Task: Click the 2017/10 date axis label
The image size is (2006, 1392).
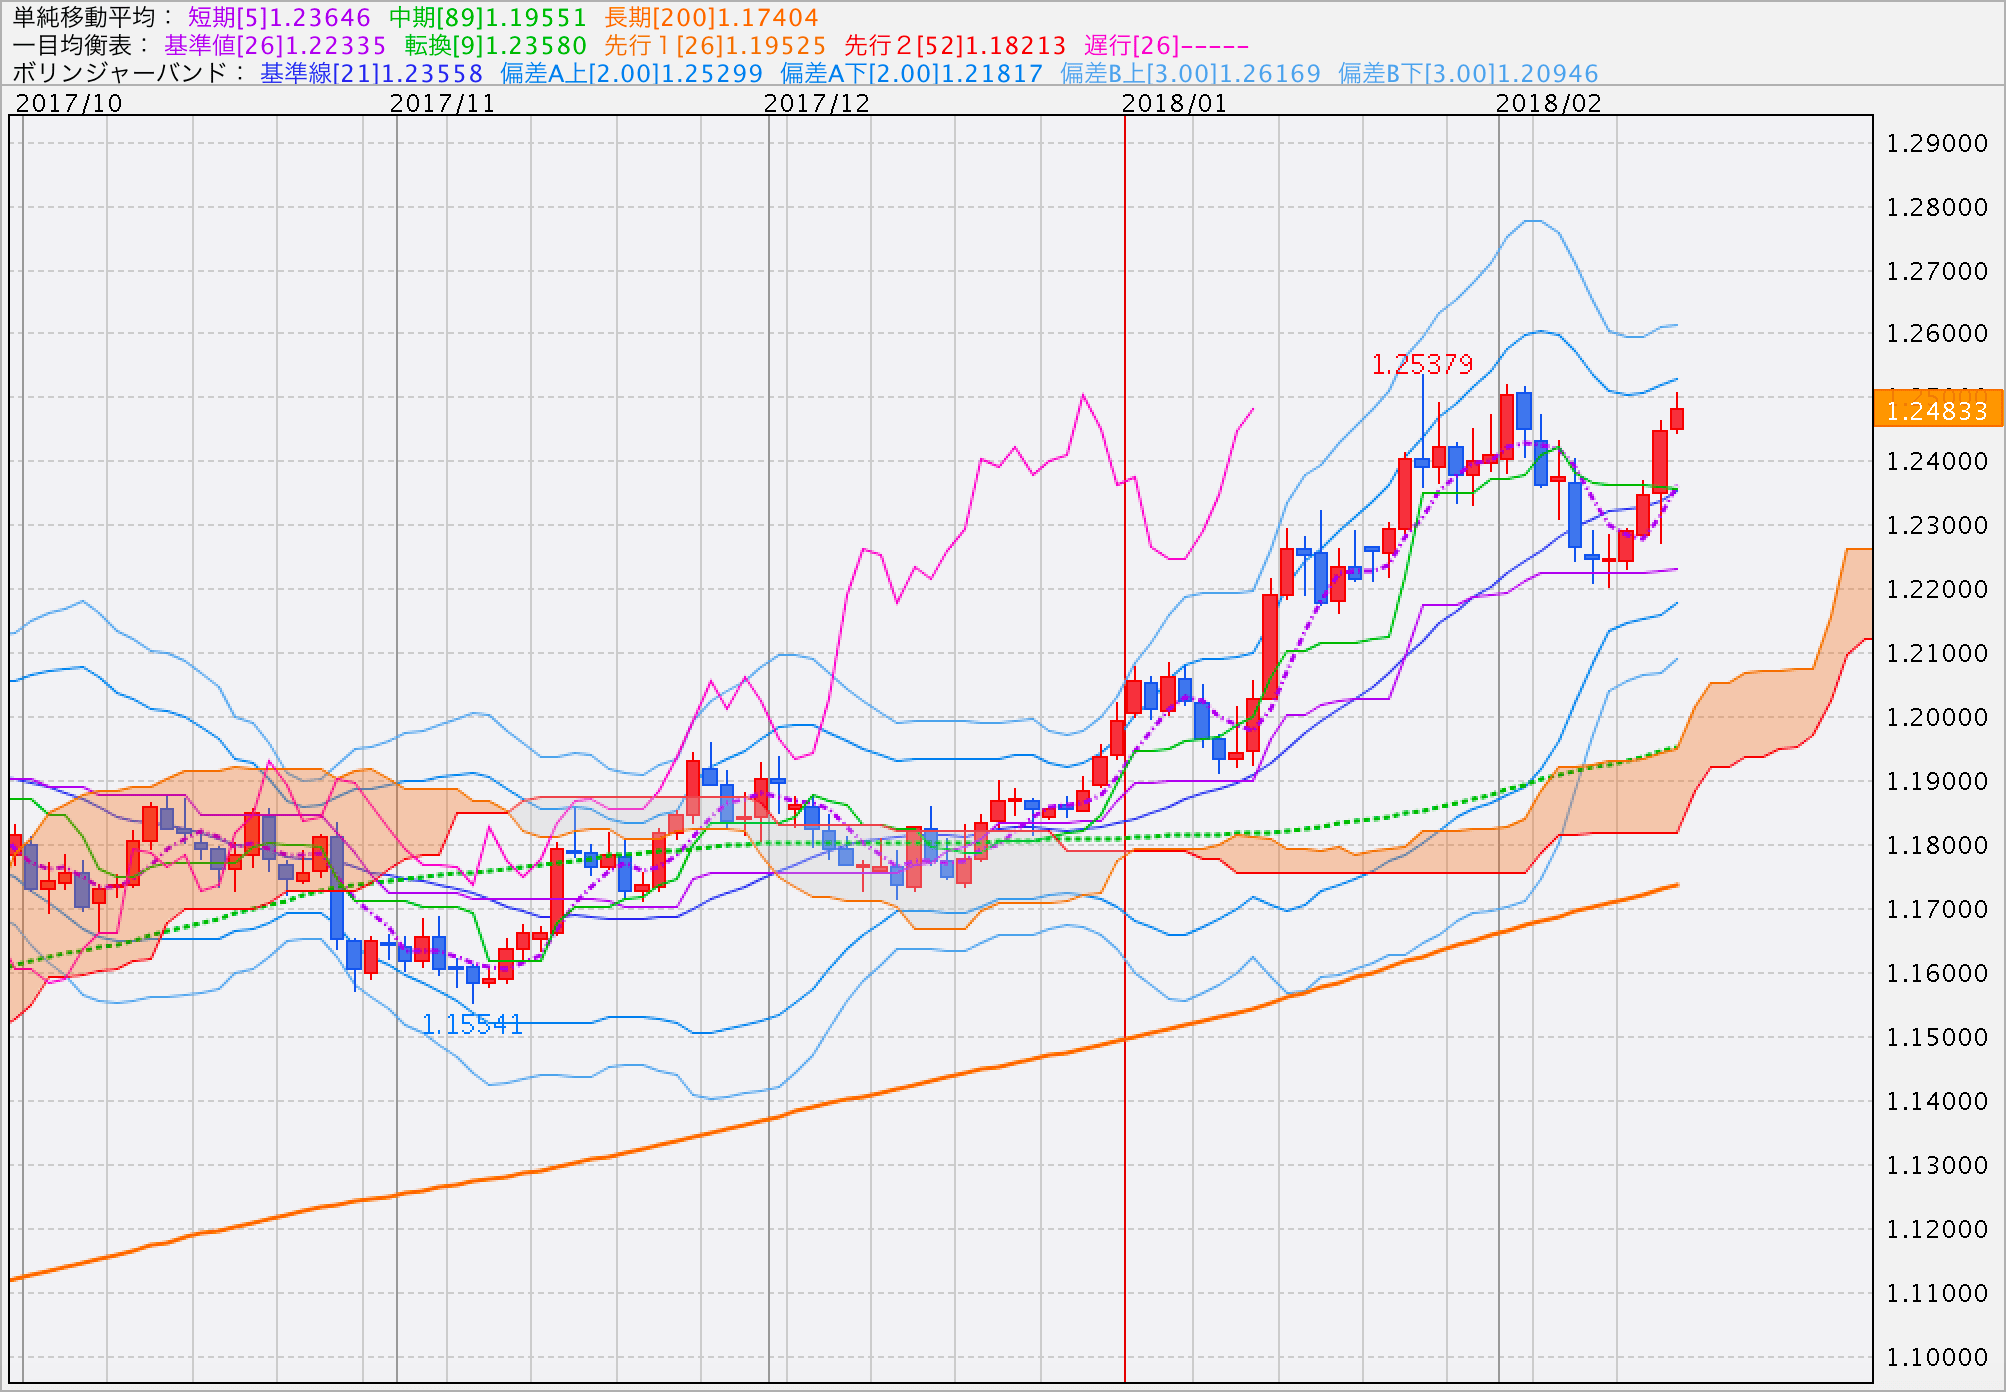Action: click(x=69, y=103)
